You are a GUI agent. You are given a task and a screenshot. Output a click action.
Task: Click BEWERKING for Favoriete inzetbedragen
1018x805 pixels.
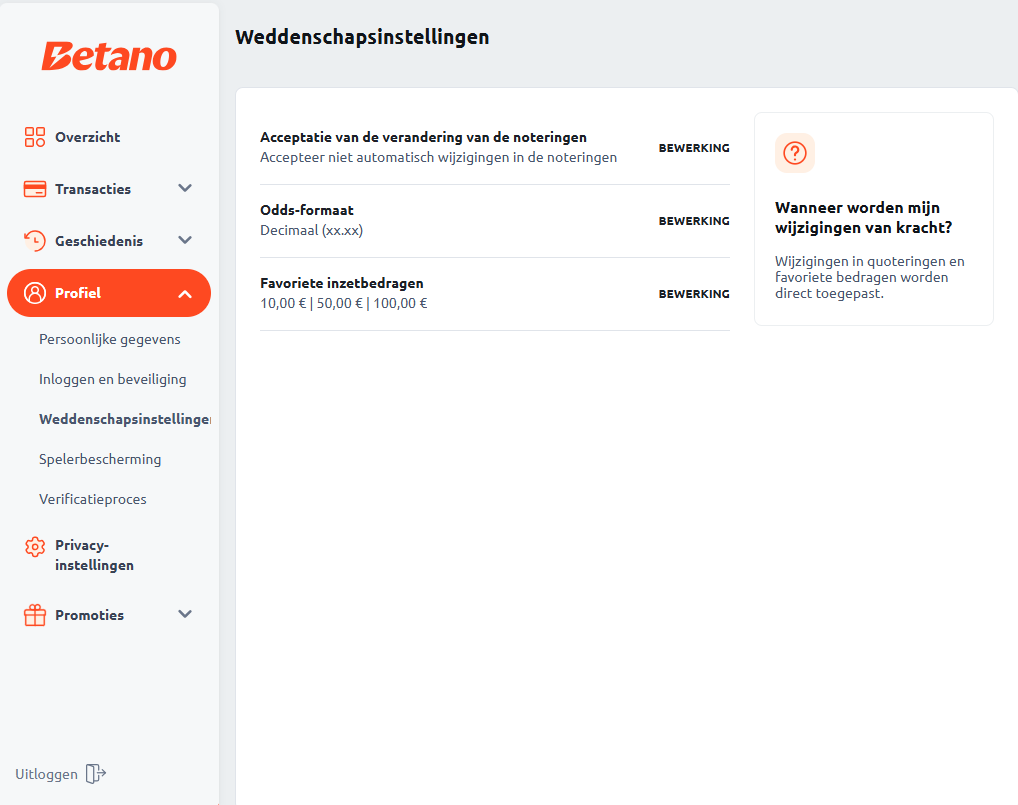694,294
